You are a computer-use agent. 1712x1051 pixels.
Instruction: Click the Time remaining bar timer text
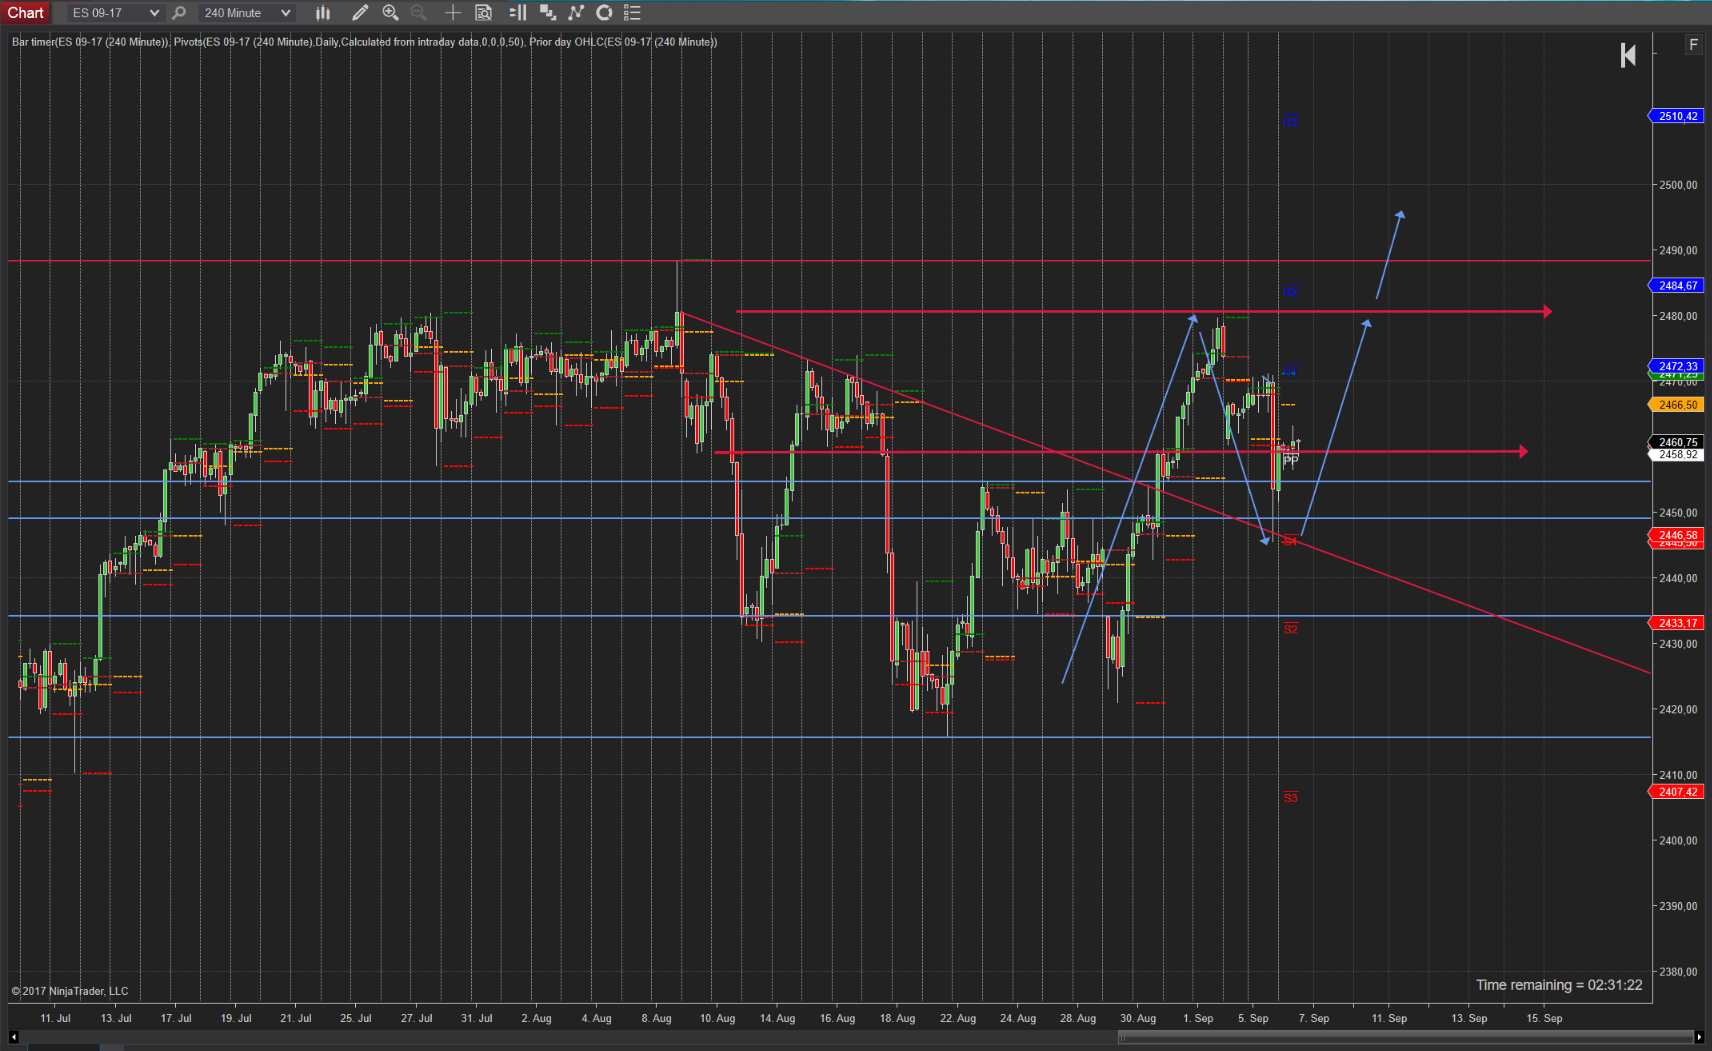1559,985
